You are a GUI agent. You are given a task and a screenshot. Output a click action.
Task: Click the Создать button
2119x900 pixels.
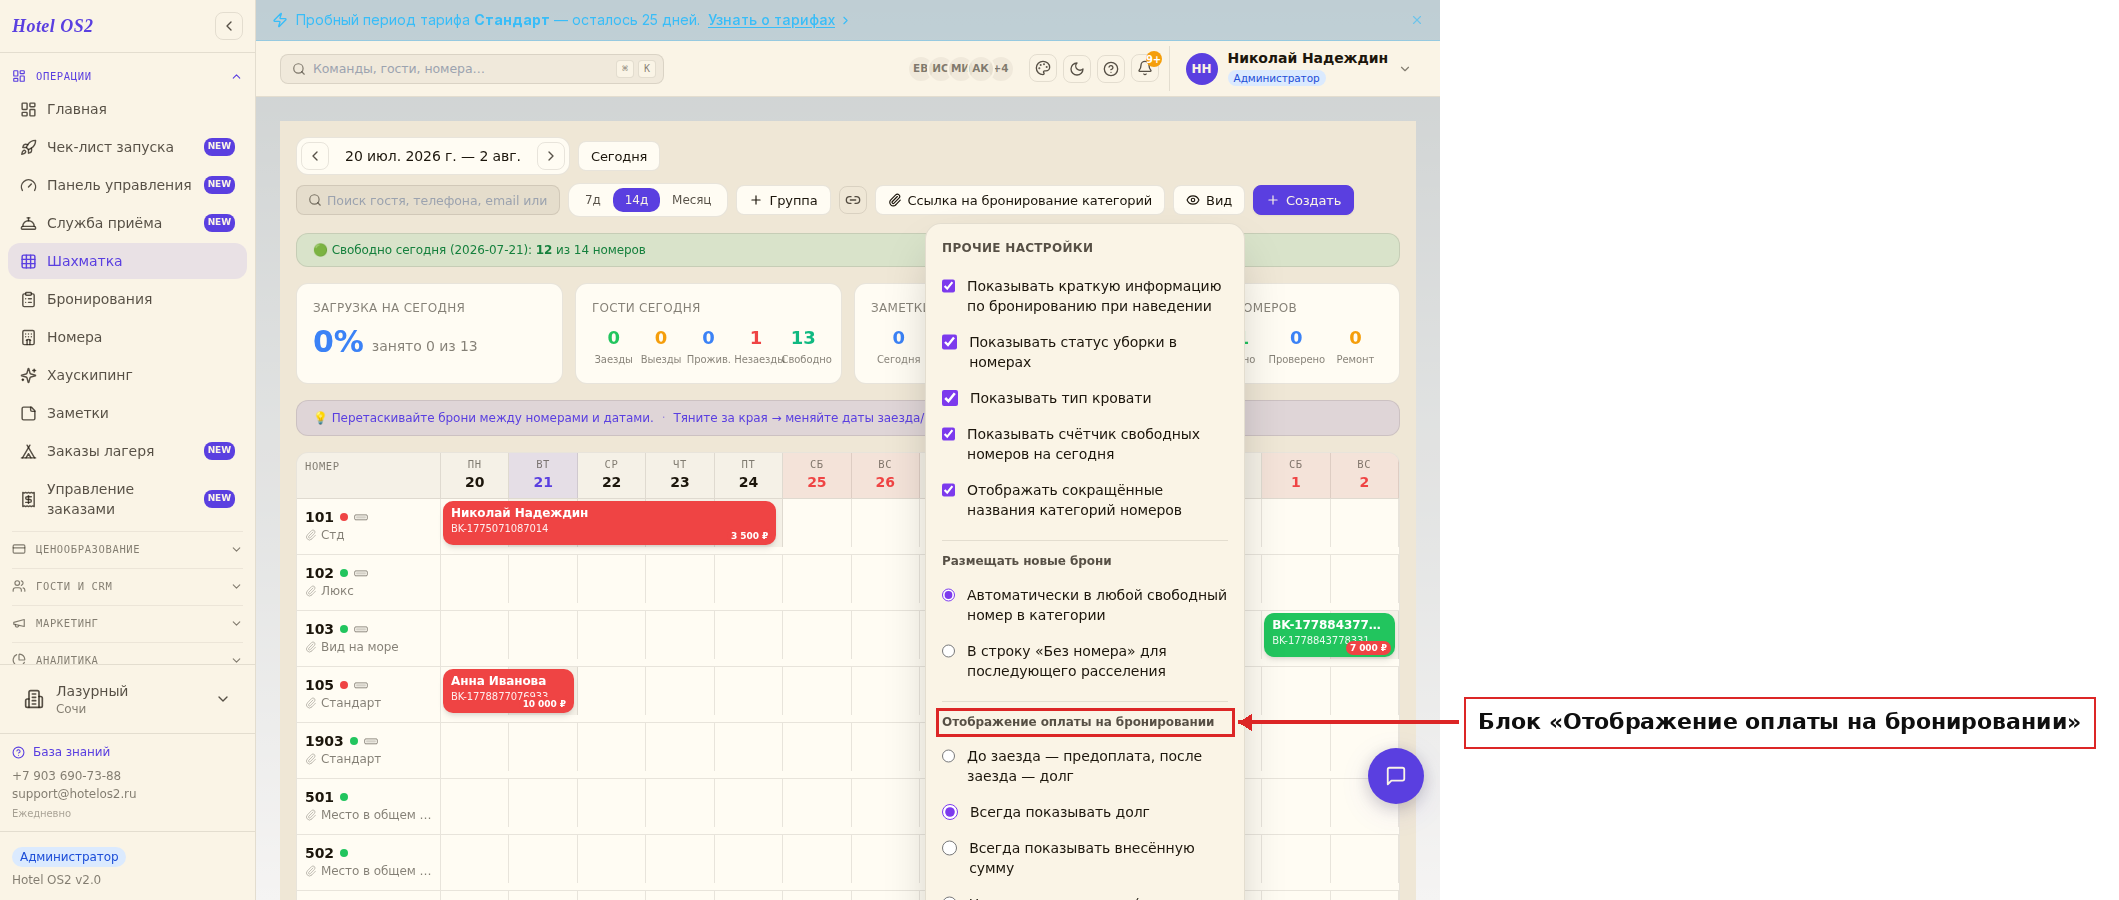[x=1303, y=200]
